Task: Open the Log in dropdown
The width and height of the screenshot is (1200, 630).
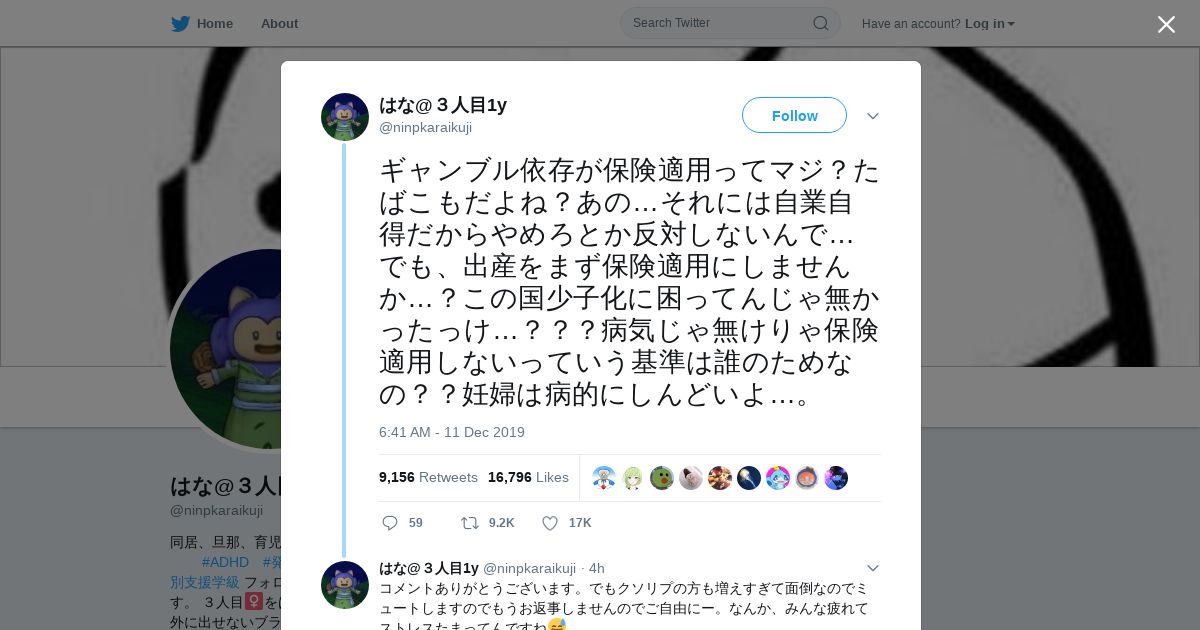Action: (x=990, y=23)
